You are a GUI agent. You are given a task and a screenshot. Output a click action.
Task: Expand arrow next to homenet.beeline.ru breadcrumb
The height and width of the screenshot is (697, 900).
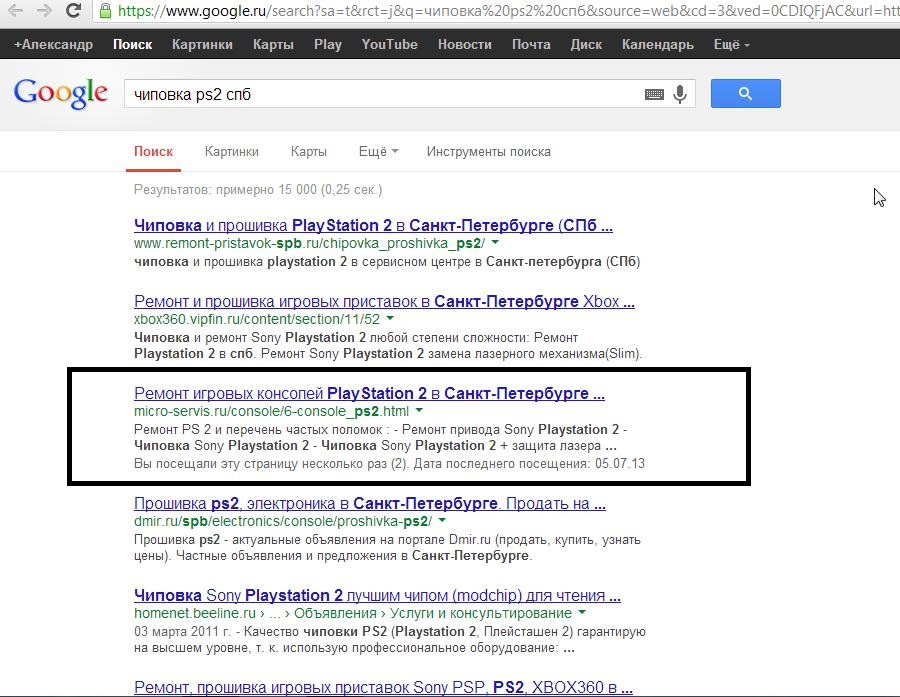click(x=582, y=613)
